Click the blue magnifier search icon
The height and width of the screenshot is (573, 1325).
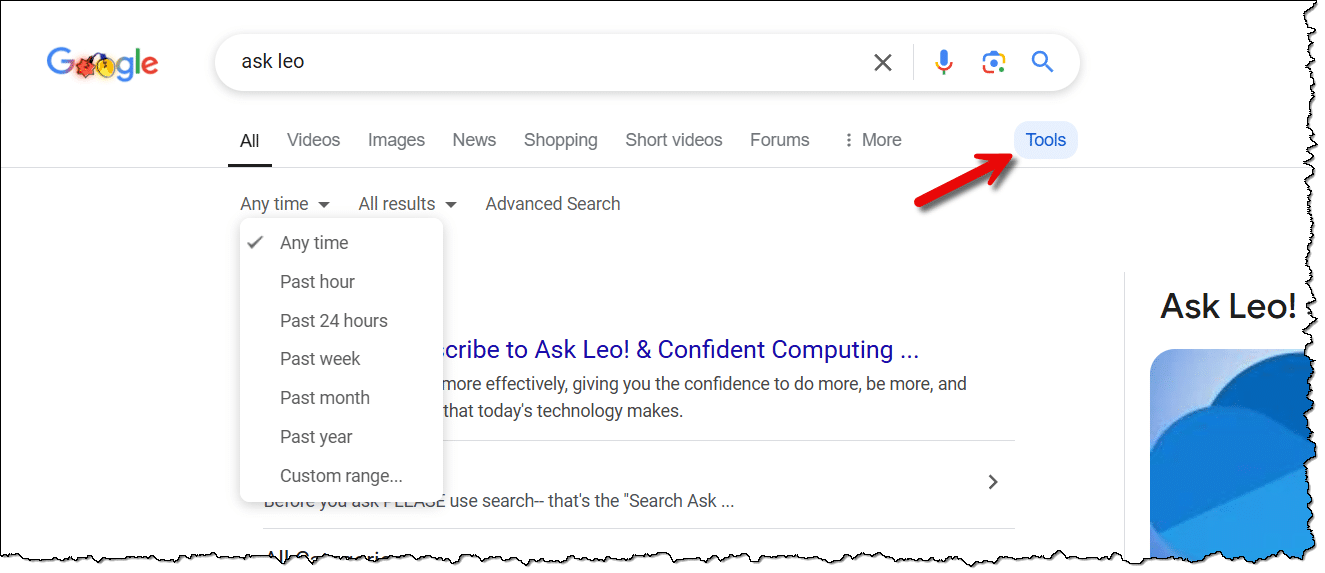pyautogui.click(x=1043, y=62)
